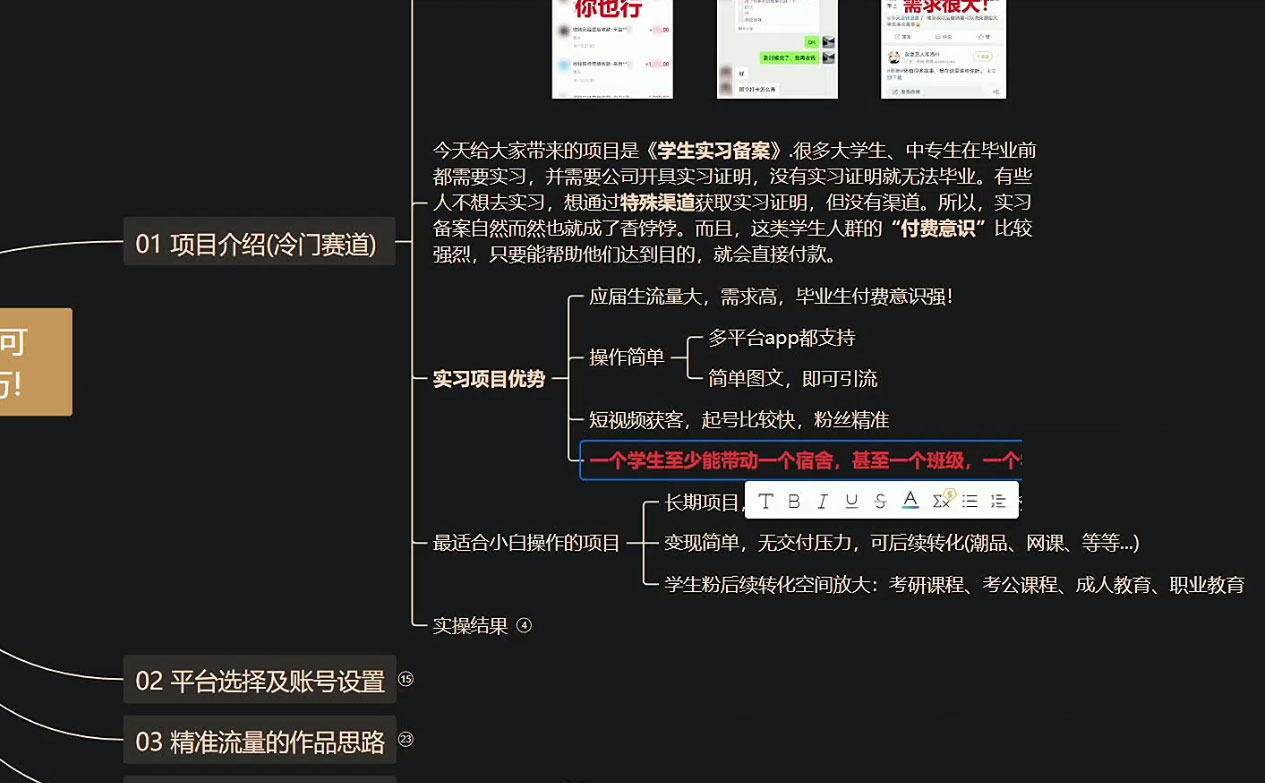This screenshot has height=783, width=1265.
Task: Toggle underline formatting
Action: [851, 501]
